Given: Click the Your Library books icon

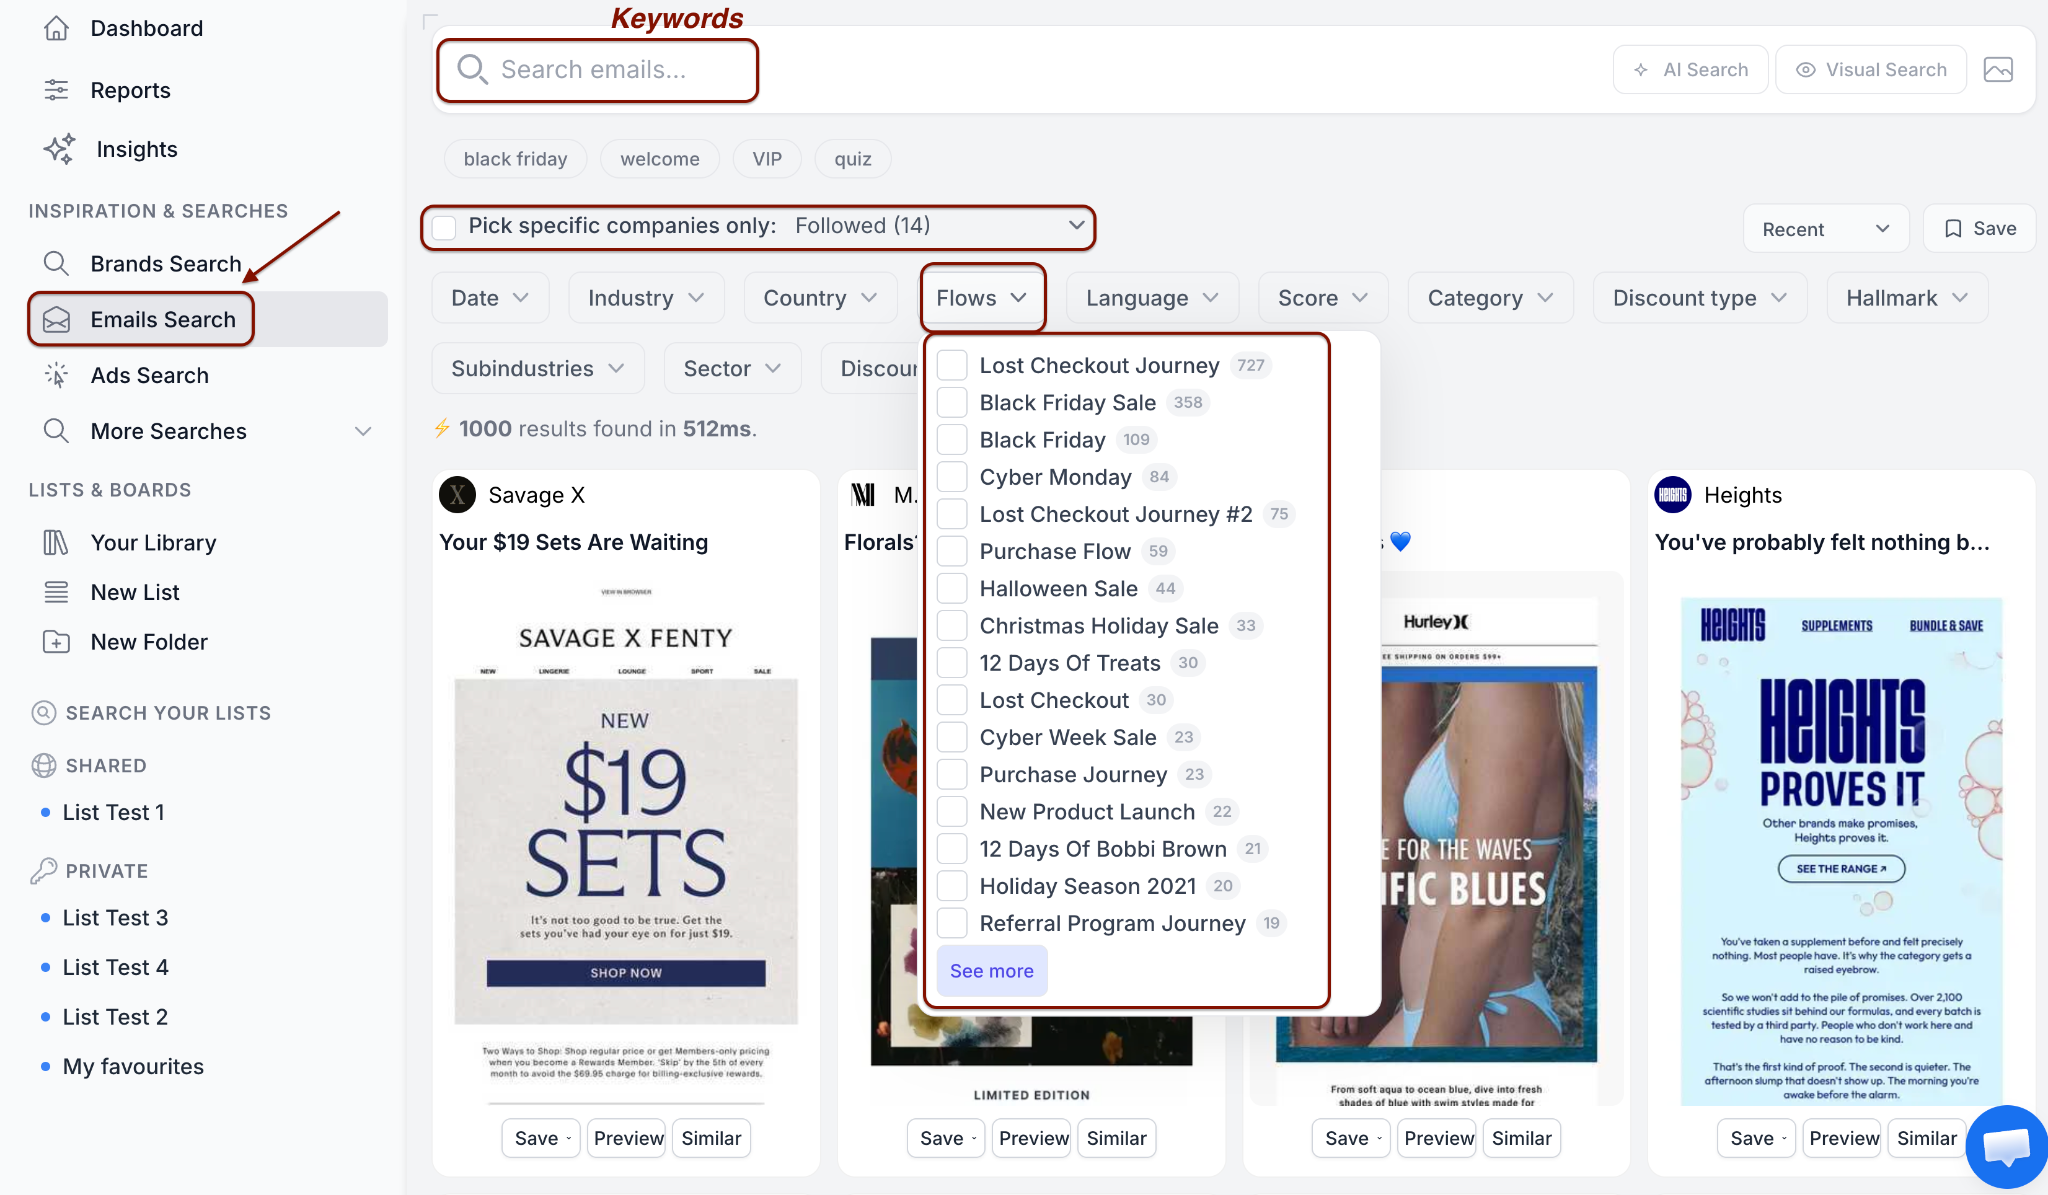Looking at the screenshot, I should 56,542.
